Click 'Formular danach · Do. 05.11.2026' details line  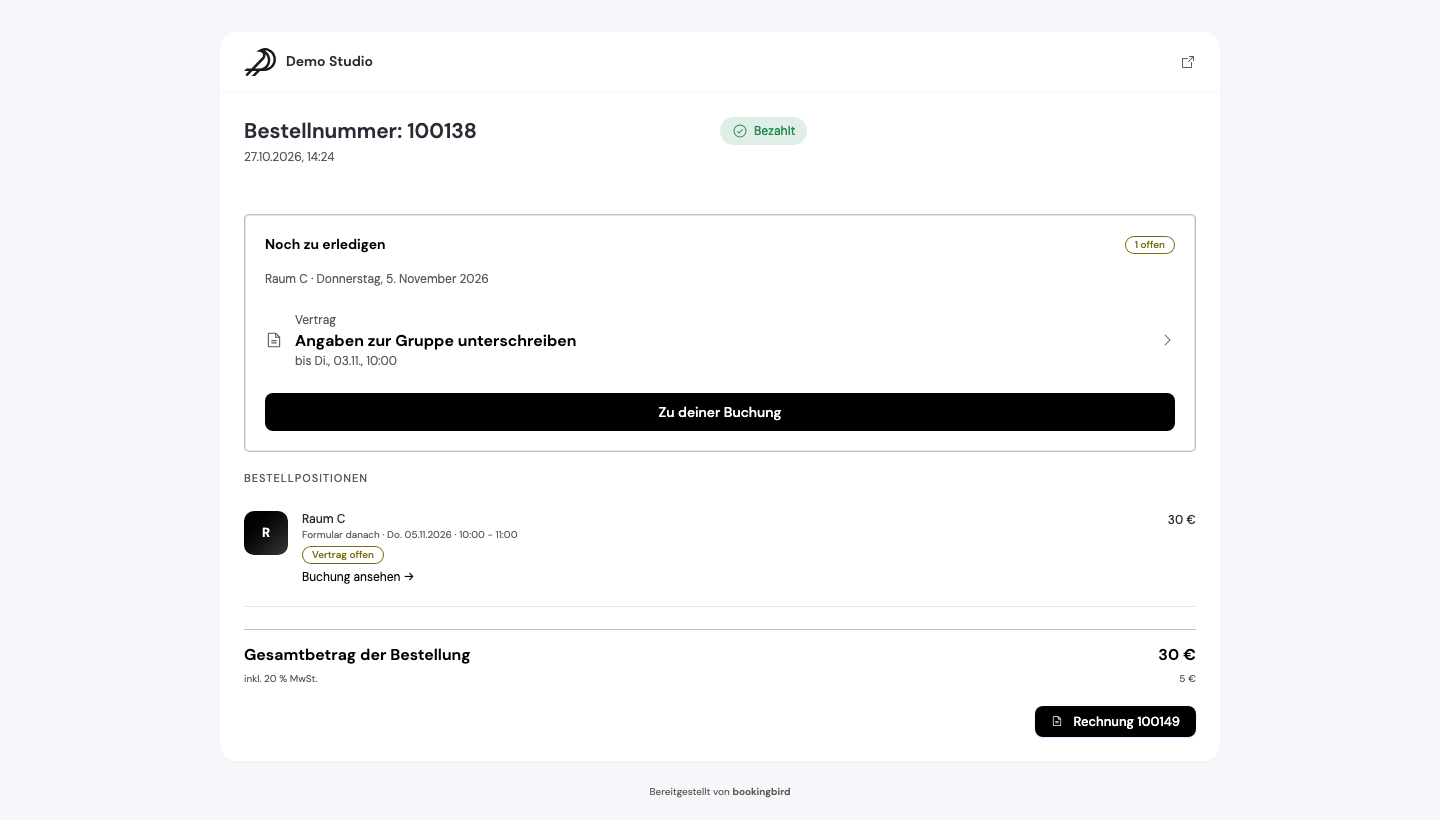(410, 535)
